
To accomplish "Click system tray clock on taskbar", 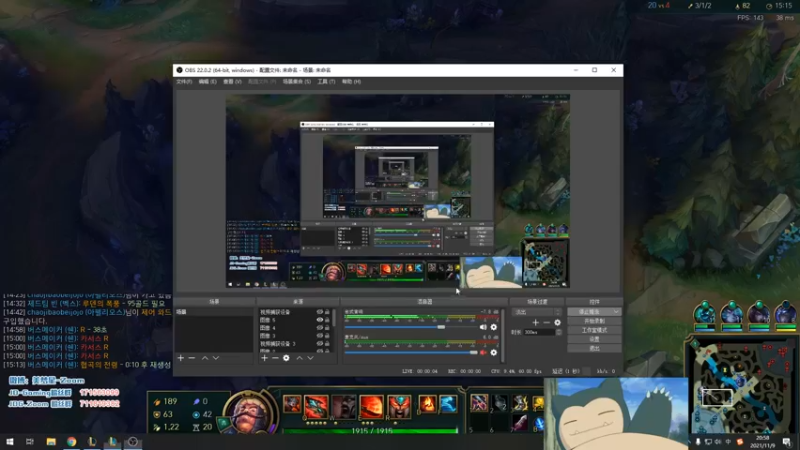I will pos(763,442).
